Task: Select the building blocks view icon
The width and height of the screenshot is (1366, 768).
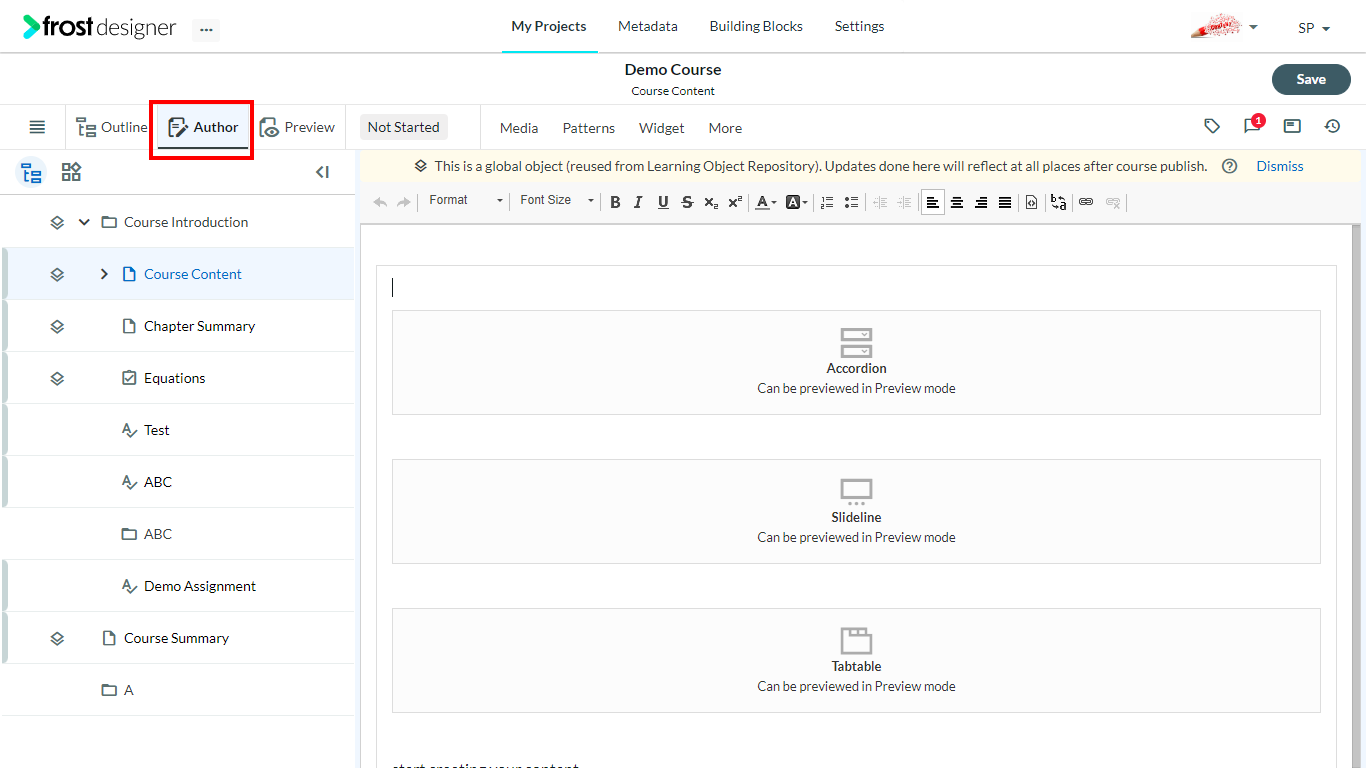Action: (71, 172)
